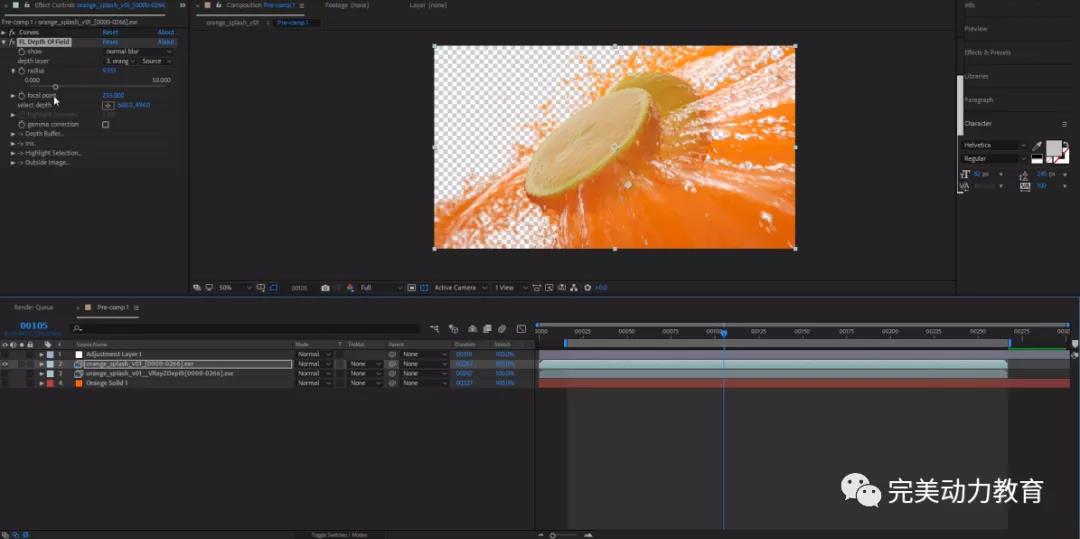Click the radius stopwatch icon
Viewport: 1080px width, 539px height.
click(21, 71)
